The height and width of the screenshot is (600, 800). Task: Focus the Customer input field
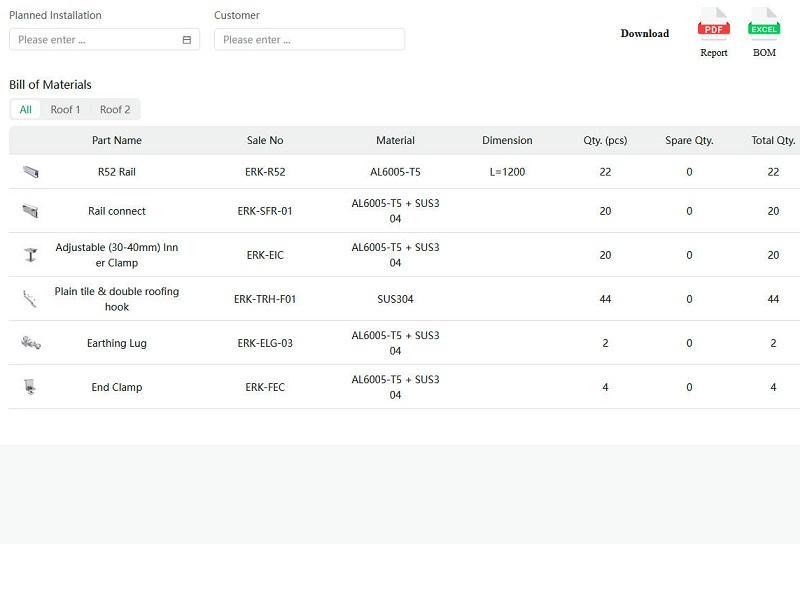(309, 40)
